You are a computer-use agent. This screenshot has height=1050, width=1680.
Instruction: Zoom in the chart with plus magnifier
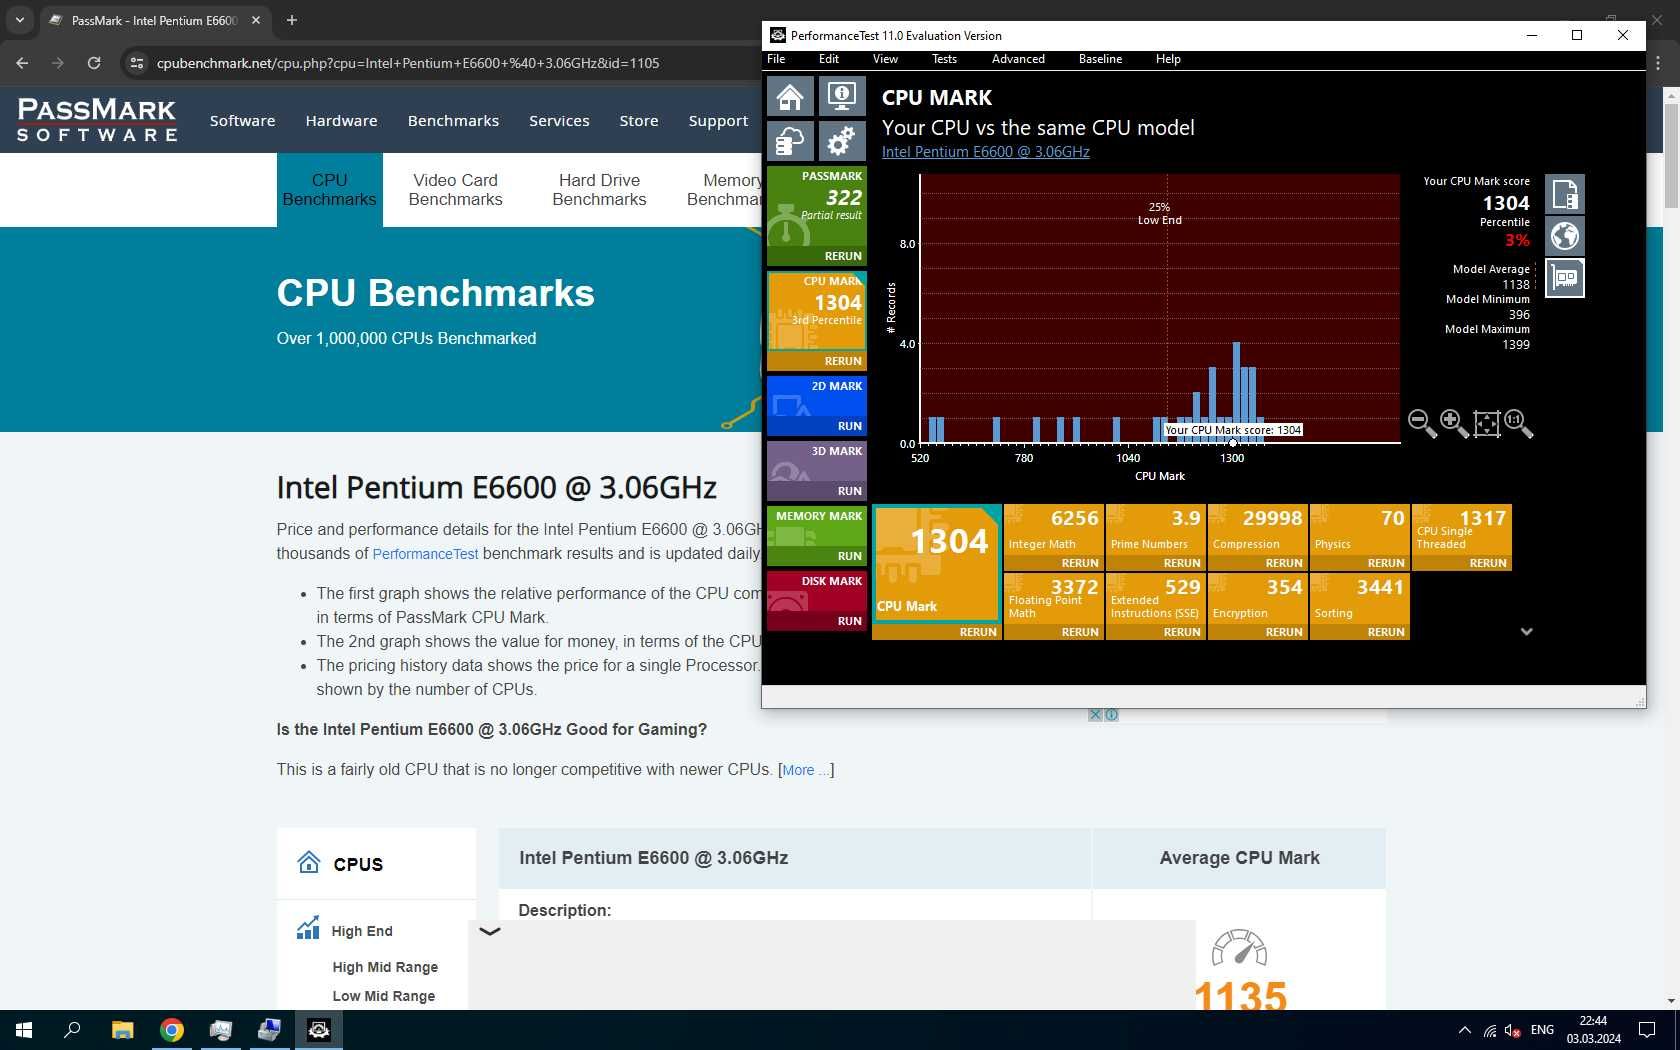[x=1454, y=423]
